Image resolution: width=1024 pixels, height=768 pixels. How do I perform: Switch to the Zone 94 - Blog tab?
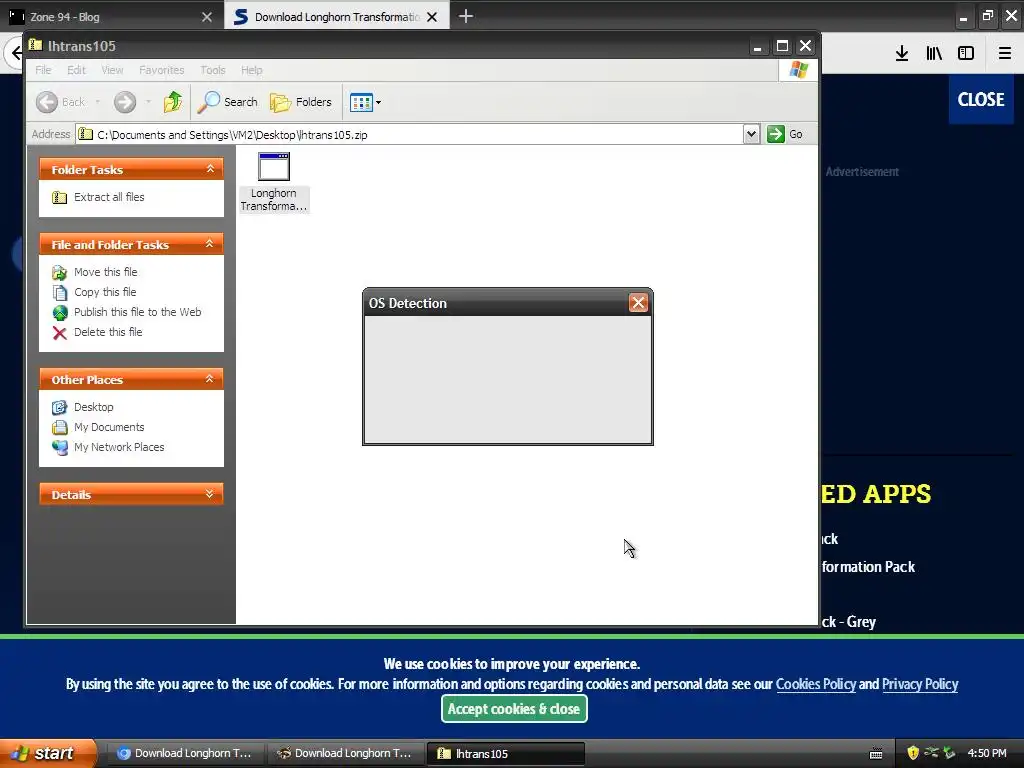pos(111,17)
